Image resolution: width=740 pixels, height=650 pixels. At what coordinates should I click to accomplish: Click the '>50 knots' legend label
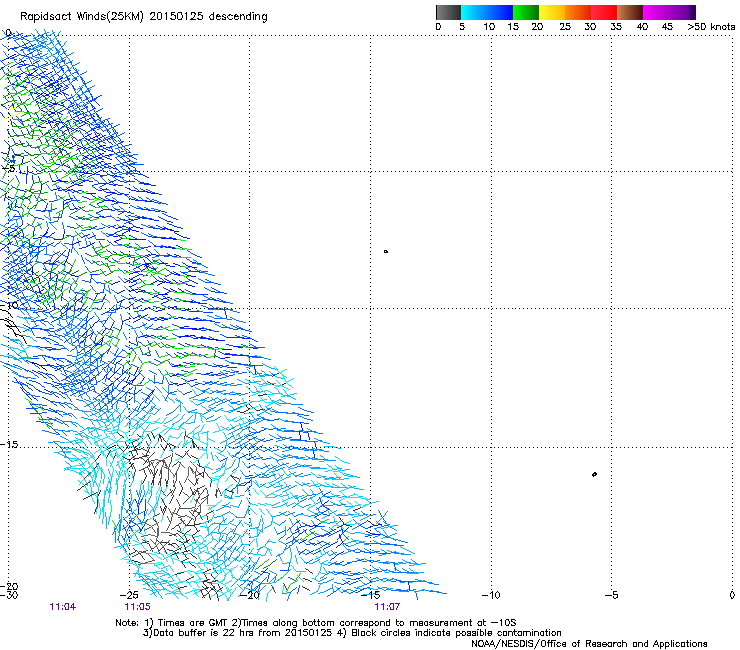711,27
